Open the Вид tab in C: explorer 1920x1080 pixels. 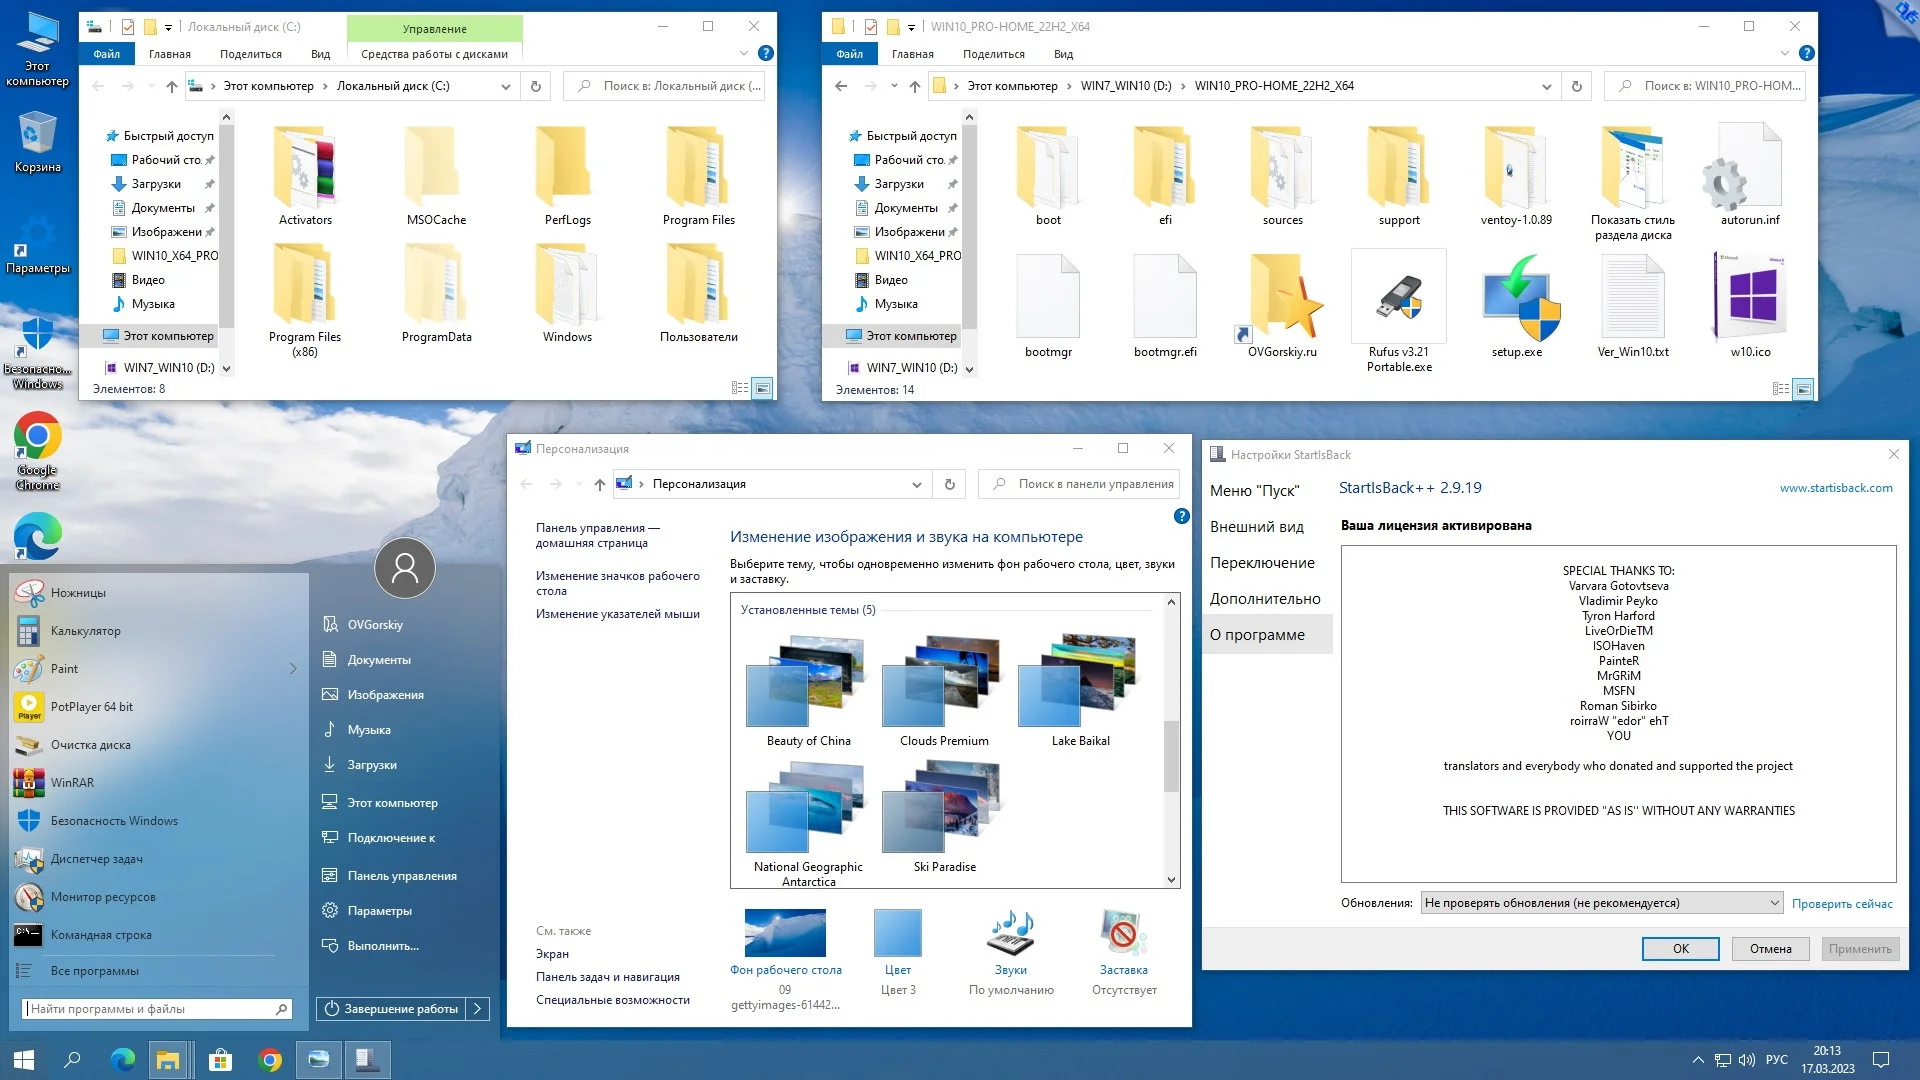320,54
